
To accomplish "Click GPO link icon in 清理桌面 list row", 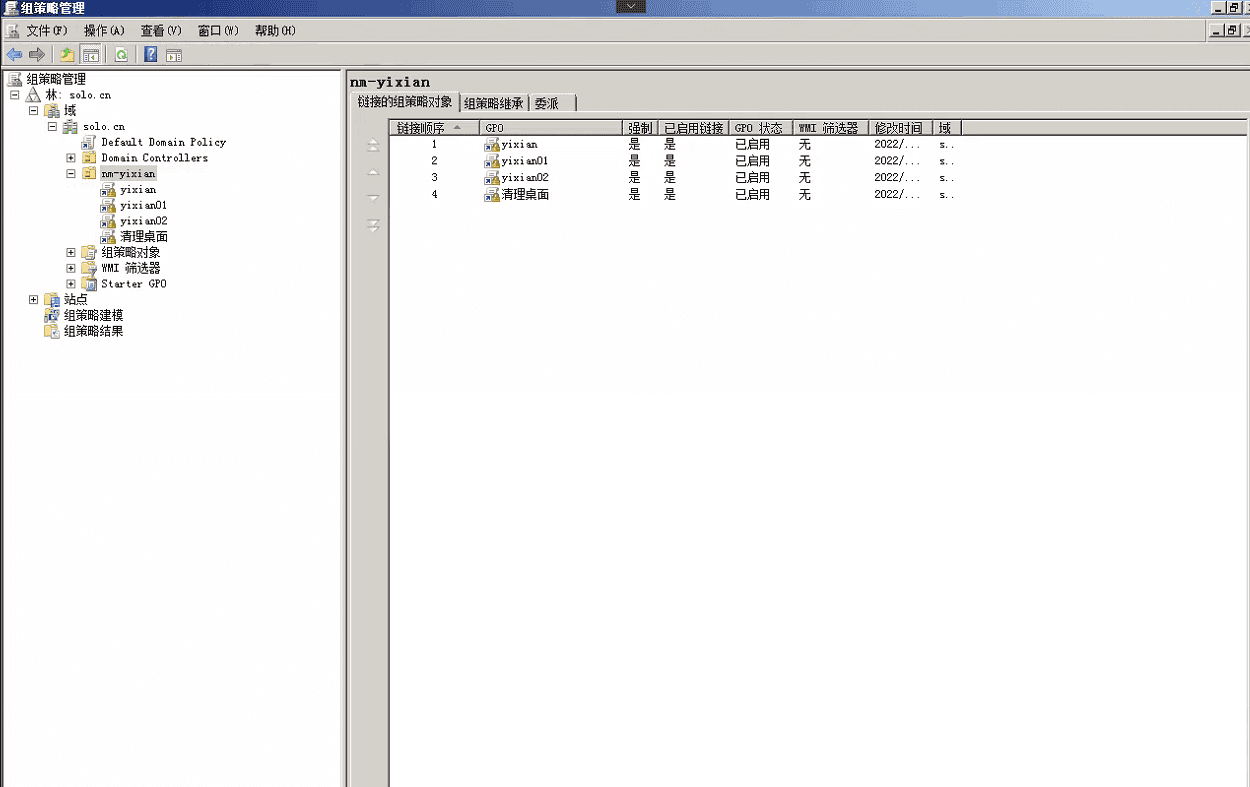I will point(492,195).
